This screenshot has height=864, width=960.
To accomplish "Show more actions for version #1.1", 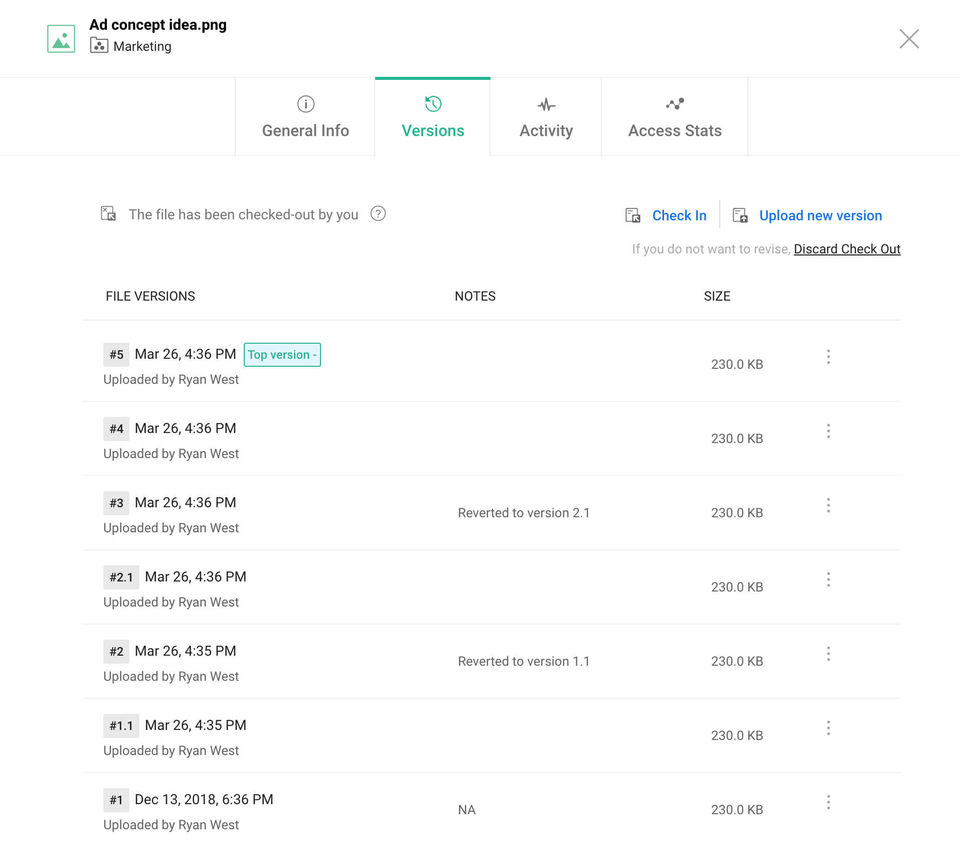I will (x=828, y=728).
